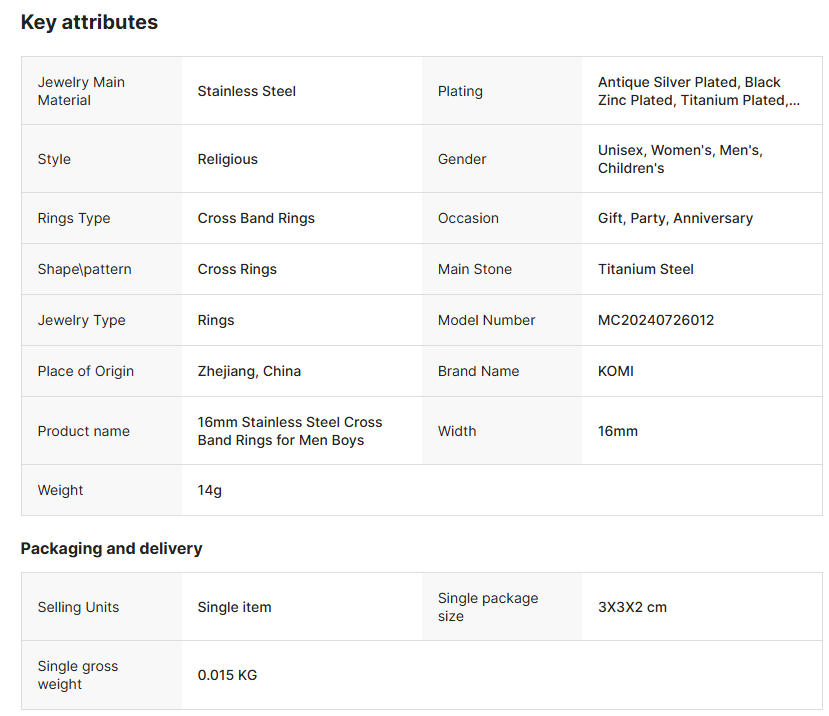Image resolution: width=829 pixels, height=716 pixels.
Task: Select the 0.015 KG gross weight
Action: 227,675
